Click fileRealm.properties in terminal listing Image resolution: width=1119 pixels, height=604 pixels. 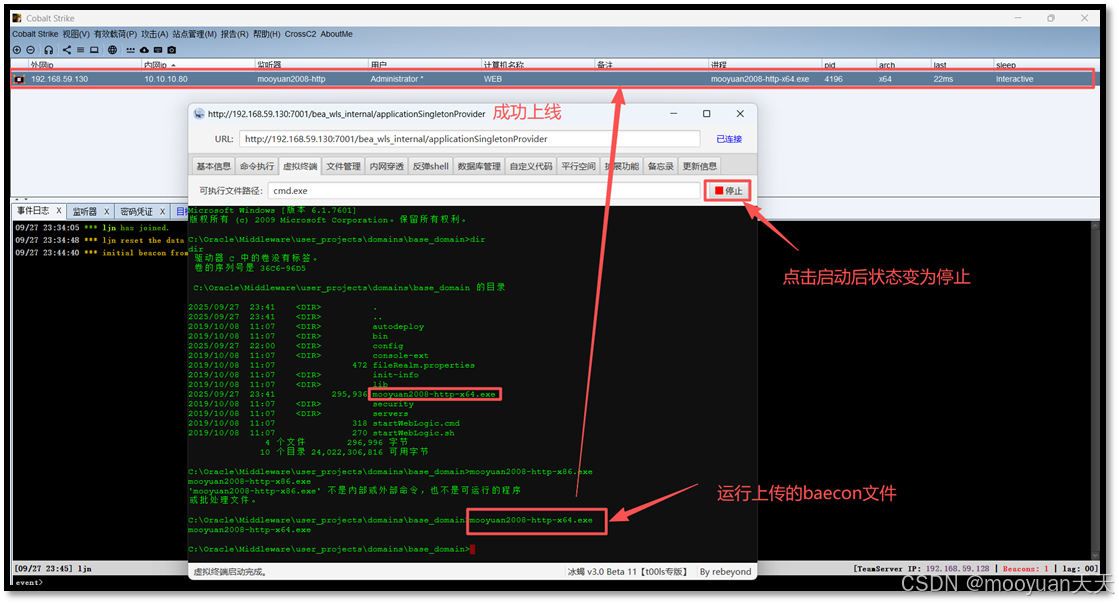pyautogui.click(x=423, y=365)
